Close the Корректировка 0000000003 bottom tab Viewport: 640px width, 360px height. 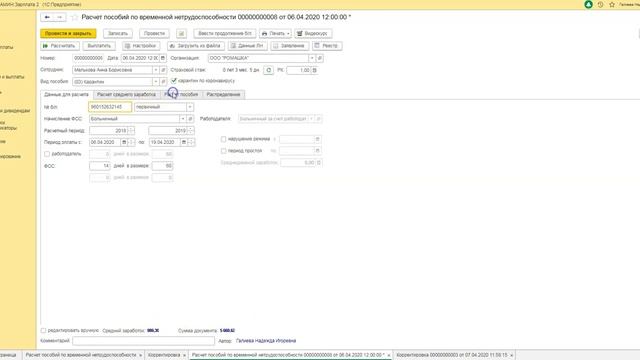pyautogui.click(x=511, y=356)
